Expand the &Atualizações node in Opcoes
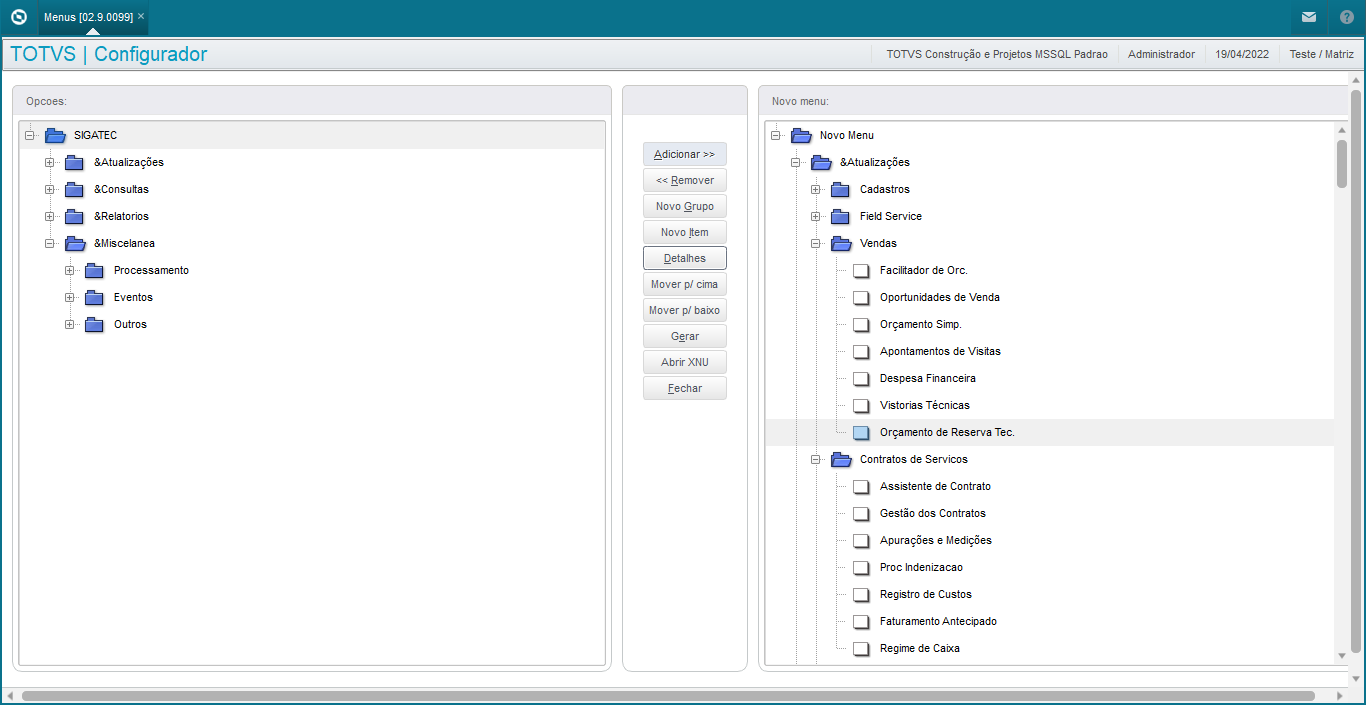Image resolution: width=1366 pixels, height=705 pixels. (x=50, y=162)
